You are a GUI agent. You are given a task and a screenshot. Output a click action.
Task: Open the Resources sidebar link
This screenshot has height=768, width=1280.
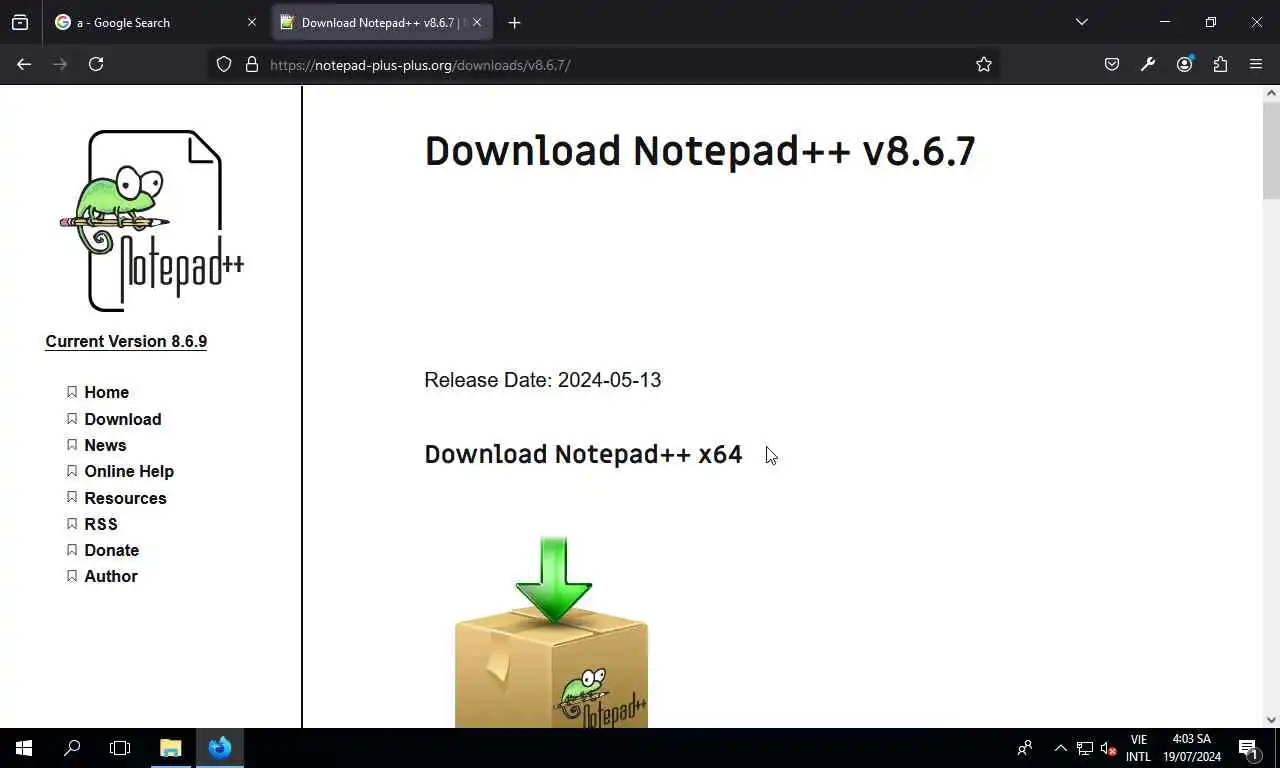(125, 498)
